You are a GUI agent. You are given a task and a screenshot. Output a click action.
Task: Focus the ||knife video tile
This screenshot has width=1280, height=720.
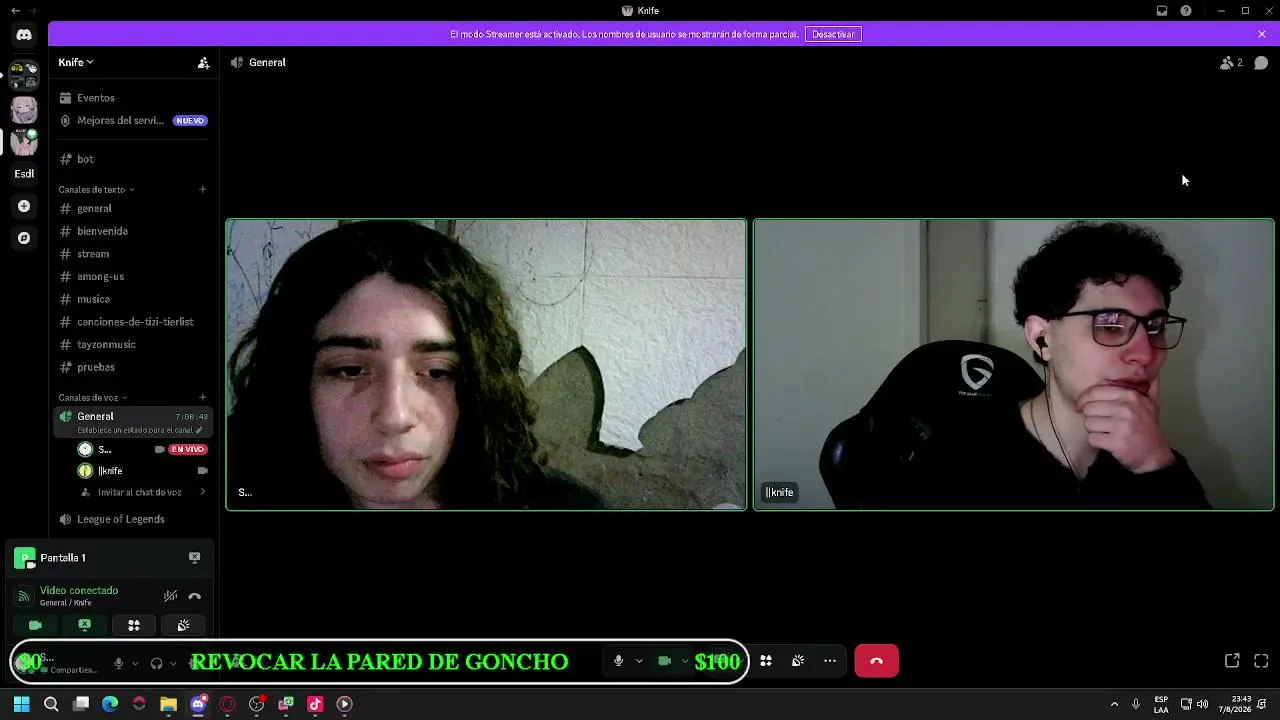[1014, 365]
